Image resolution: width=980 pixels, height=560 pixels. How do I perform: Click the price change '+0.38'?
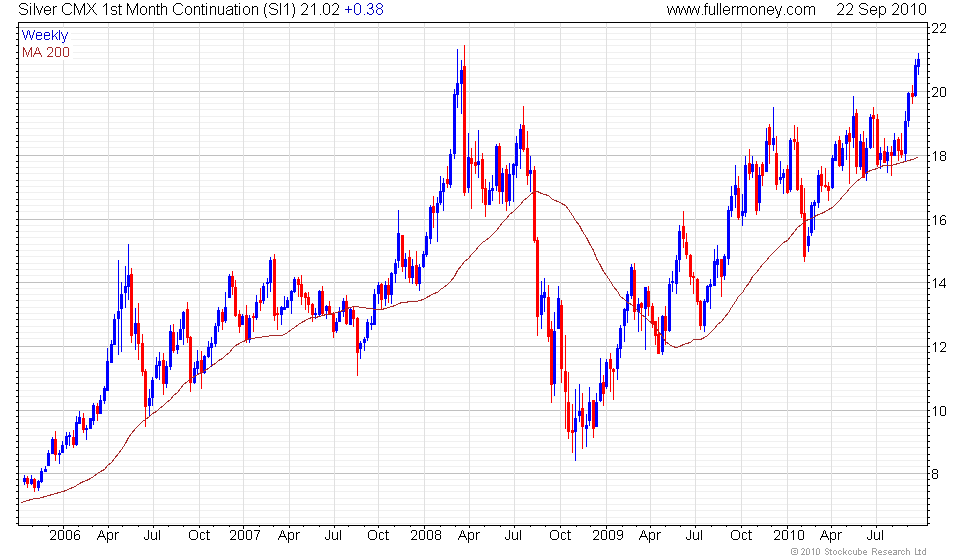tap(364, 10)
